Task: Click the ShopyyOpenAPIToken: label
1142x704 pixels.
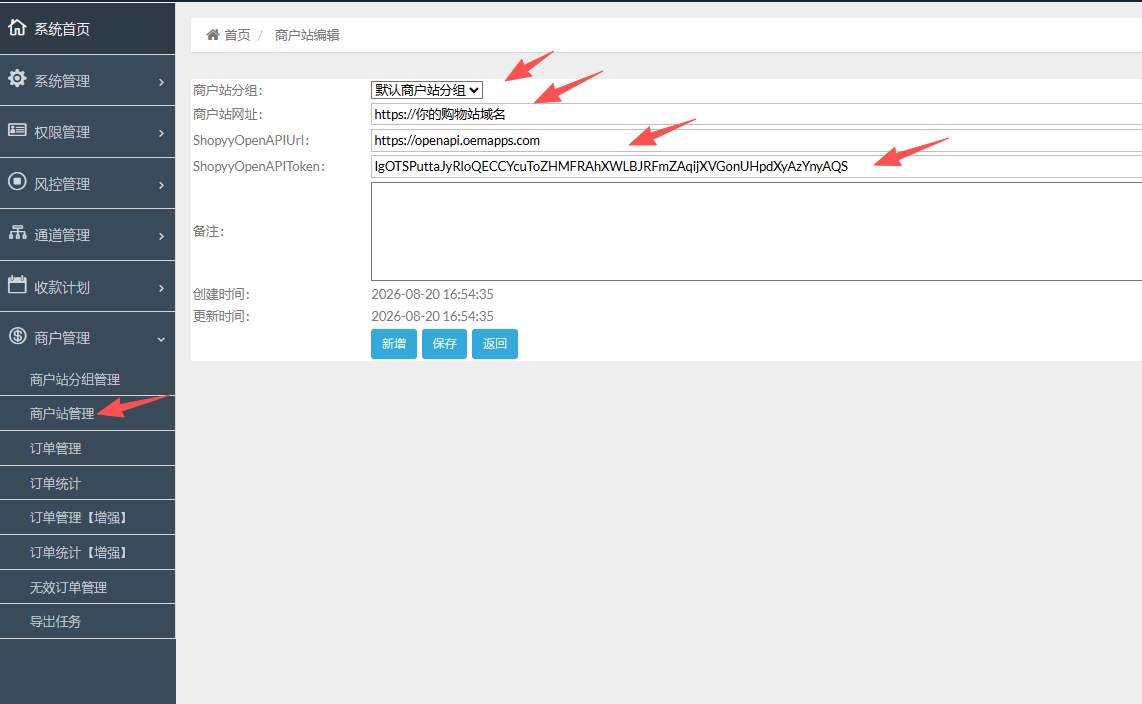Action: click(259, 166)
